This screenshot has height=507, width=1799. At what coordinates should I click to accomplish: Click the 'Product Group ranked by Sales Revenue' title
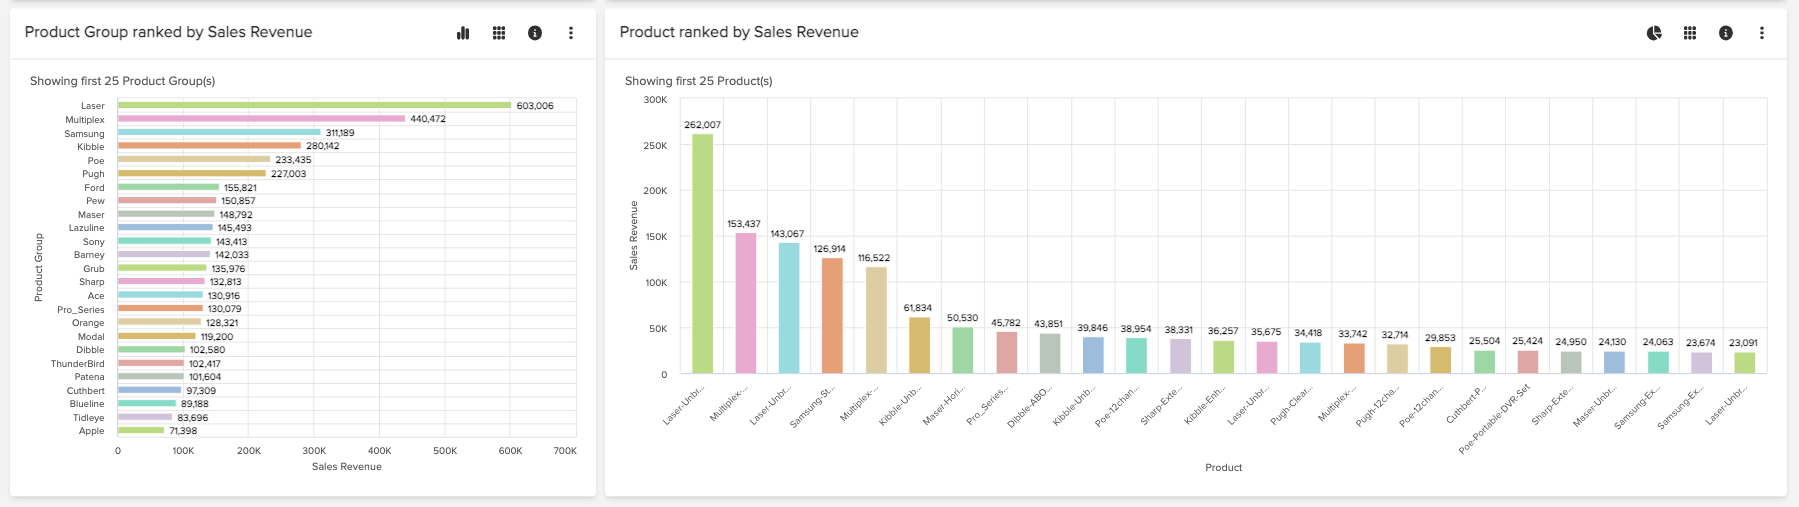168,32
